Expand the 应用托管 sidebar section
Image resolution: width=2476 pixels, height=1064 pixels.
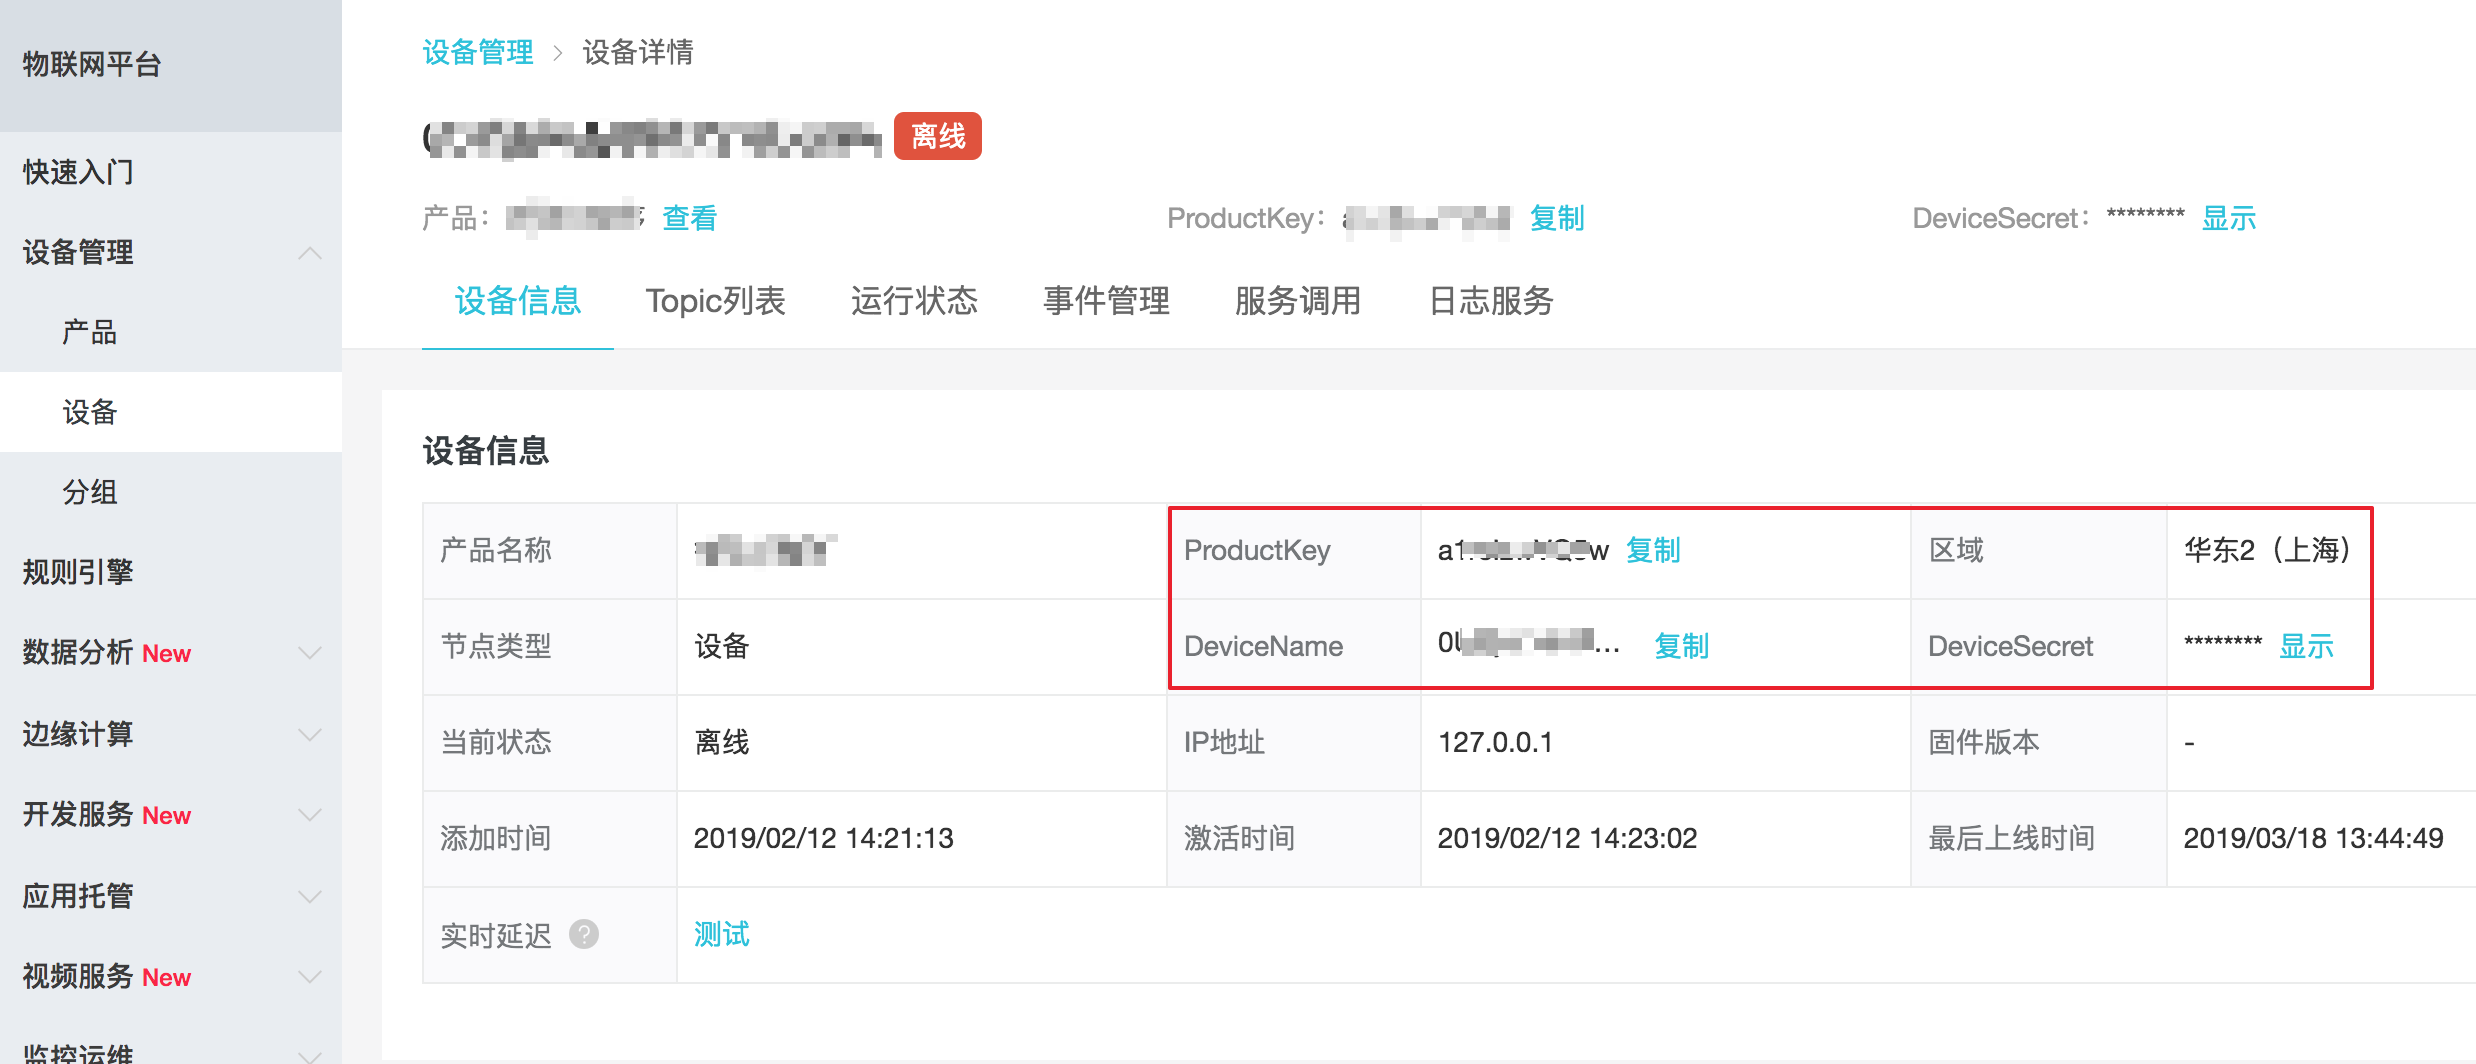[x=310, y=896]
